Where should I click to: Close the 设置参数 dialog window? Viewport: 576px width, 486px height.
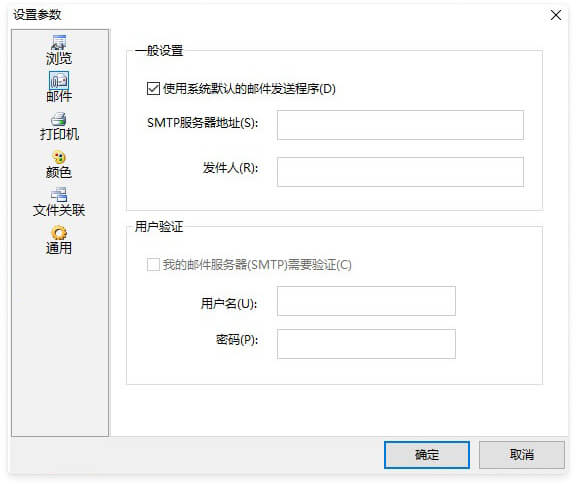pos(556,15)
